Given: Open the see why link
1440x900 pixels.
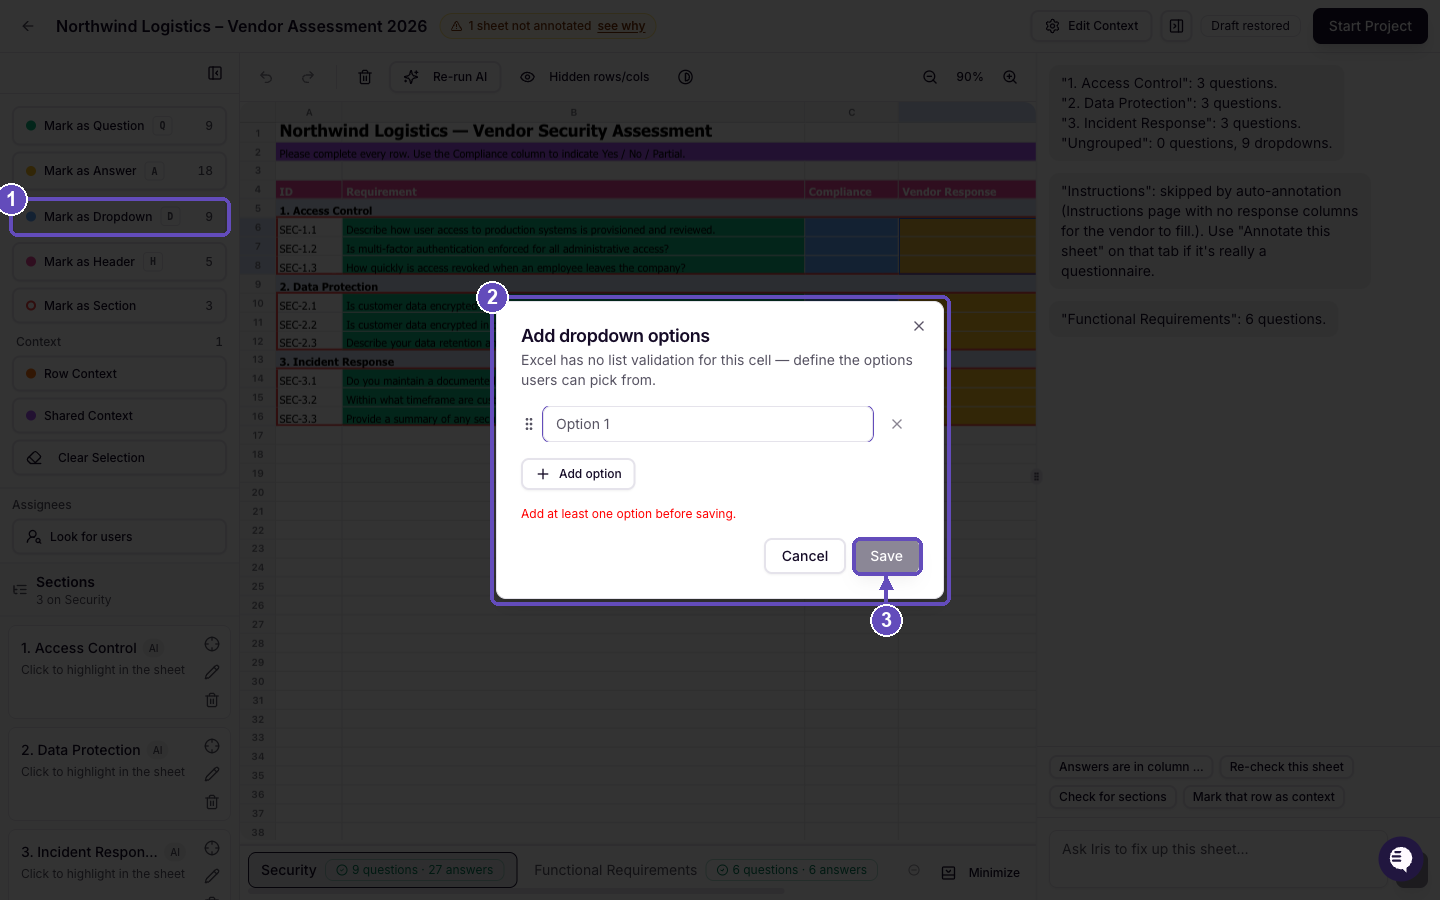Looking at the screenshot, I should click(x=621, y=26).
